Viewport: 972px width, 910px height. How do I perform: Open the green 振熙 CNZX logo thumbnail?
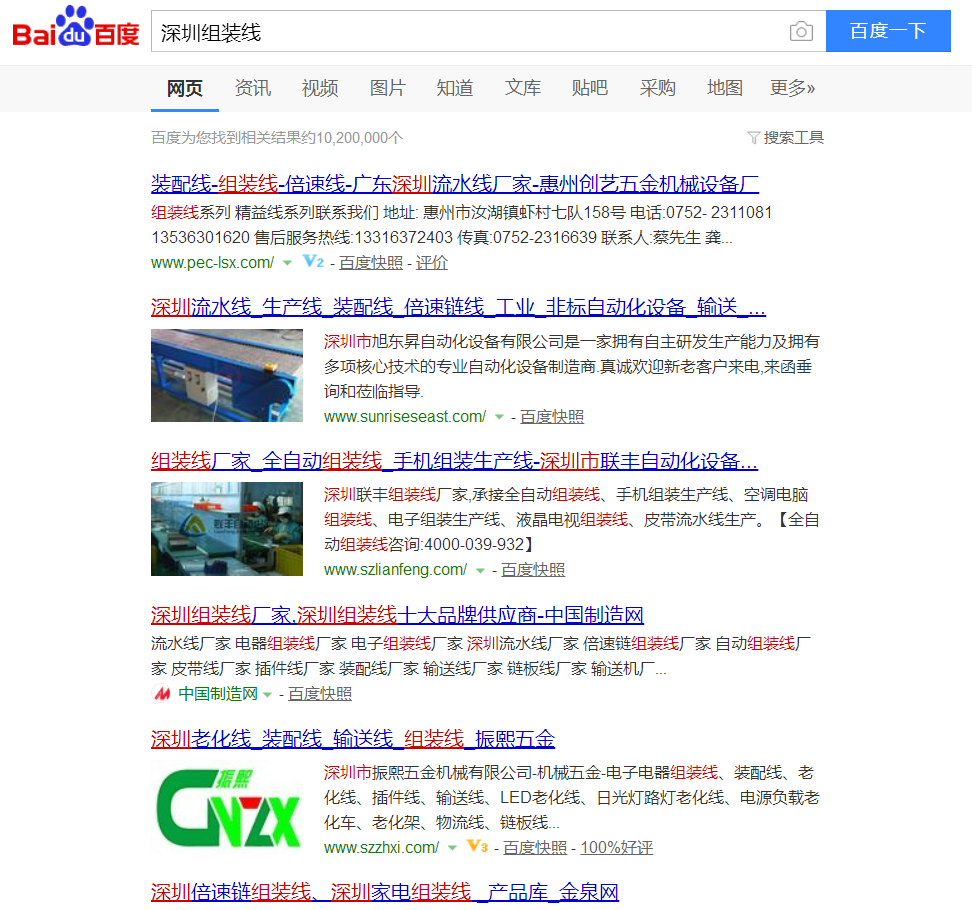227,807
